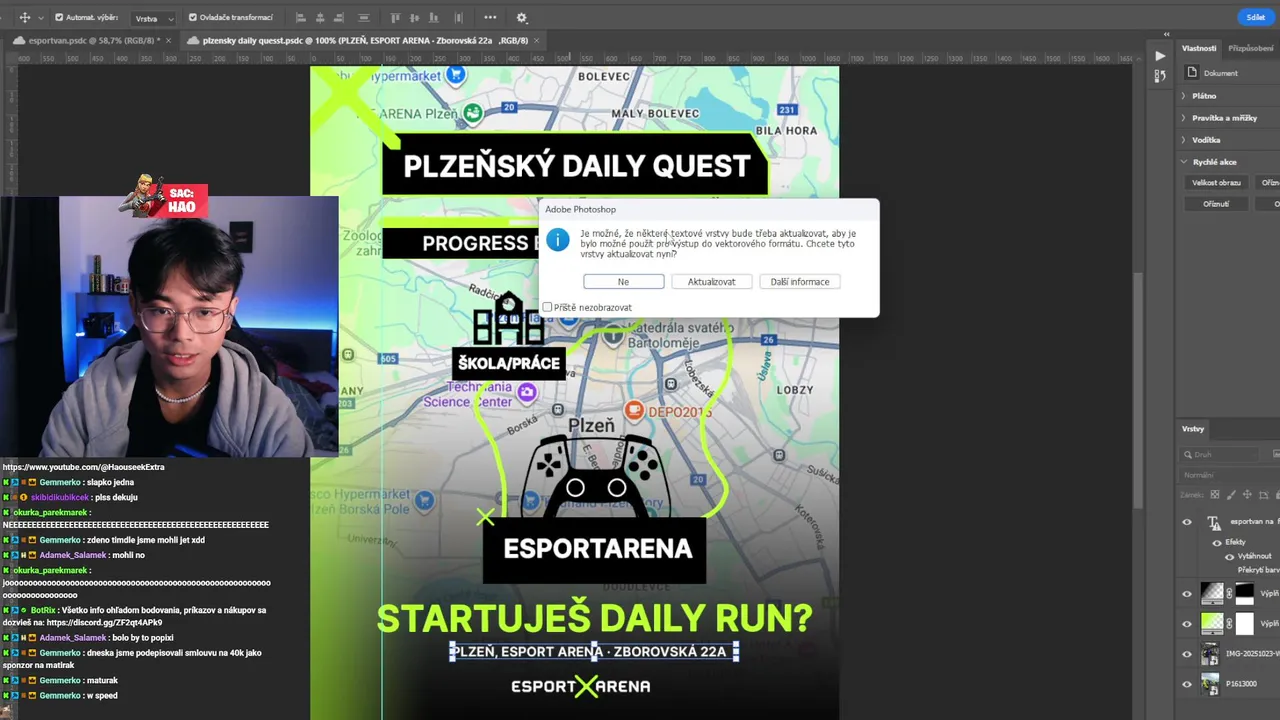The height and width of the screenshot is (720, 1280).
Task: Check the Příště nezobrazovat checkbox
Action: tap(547, 307)
